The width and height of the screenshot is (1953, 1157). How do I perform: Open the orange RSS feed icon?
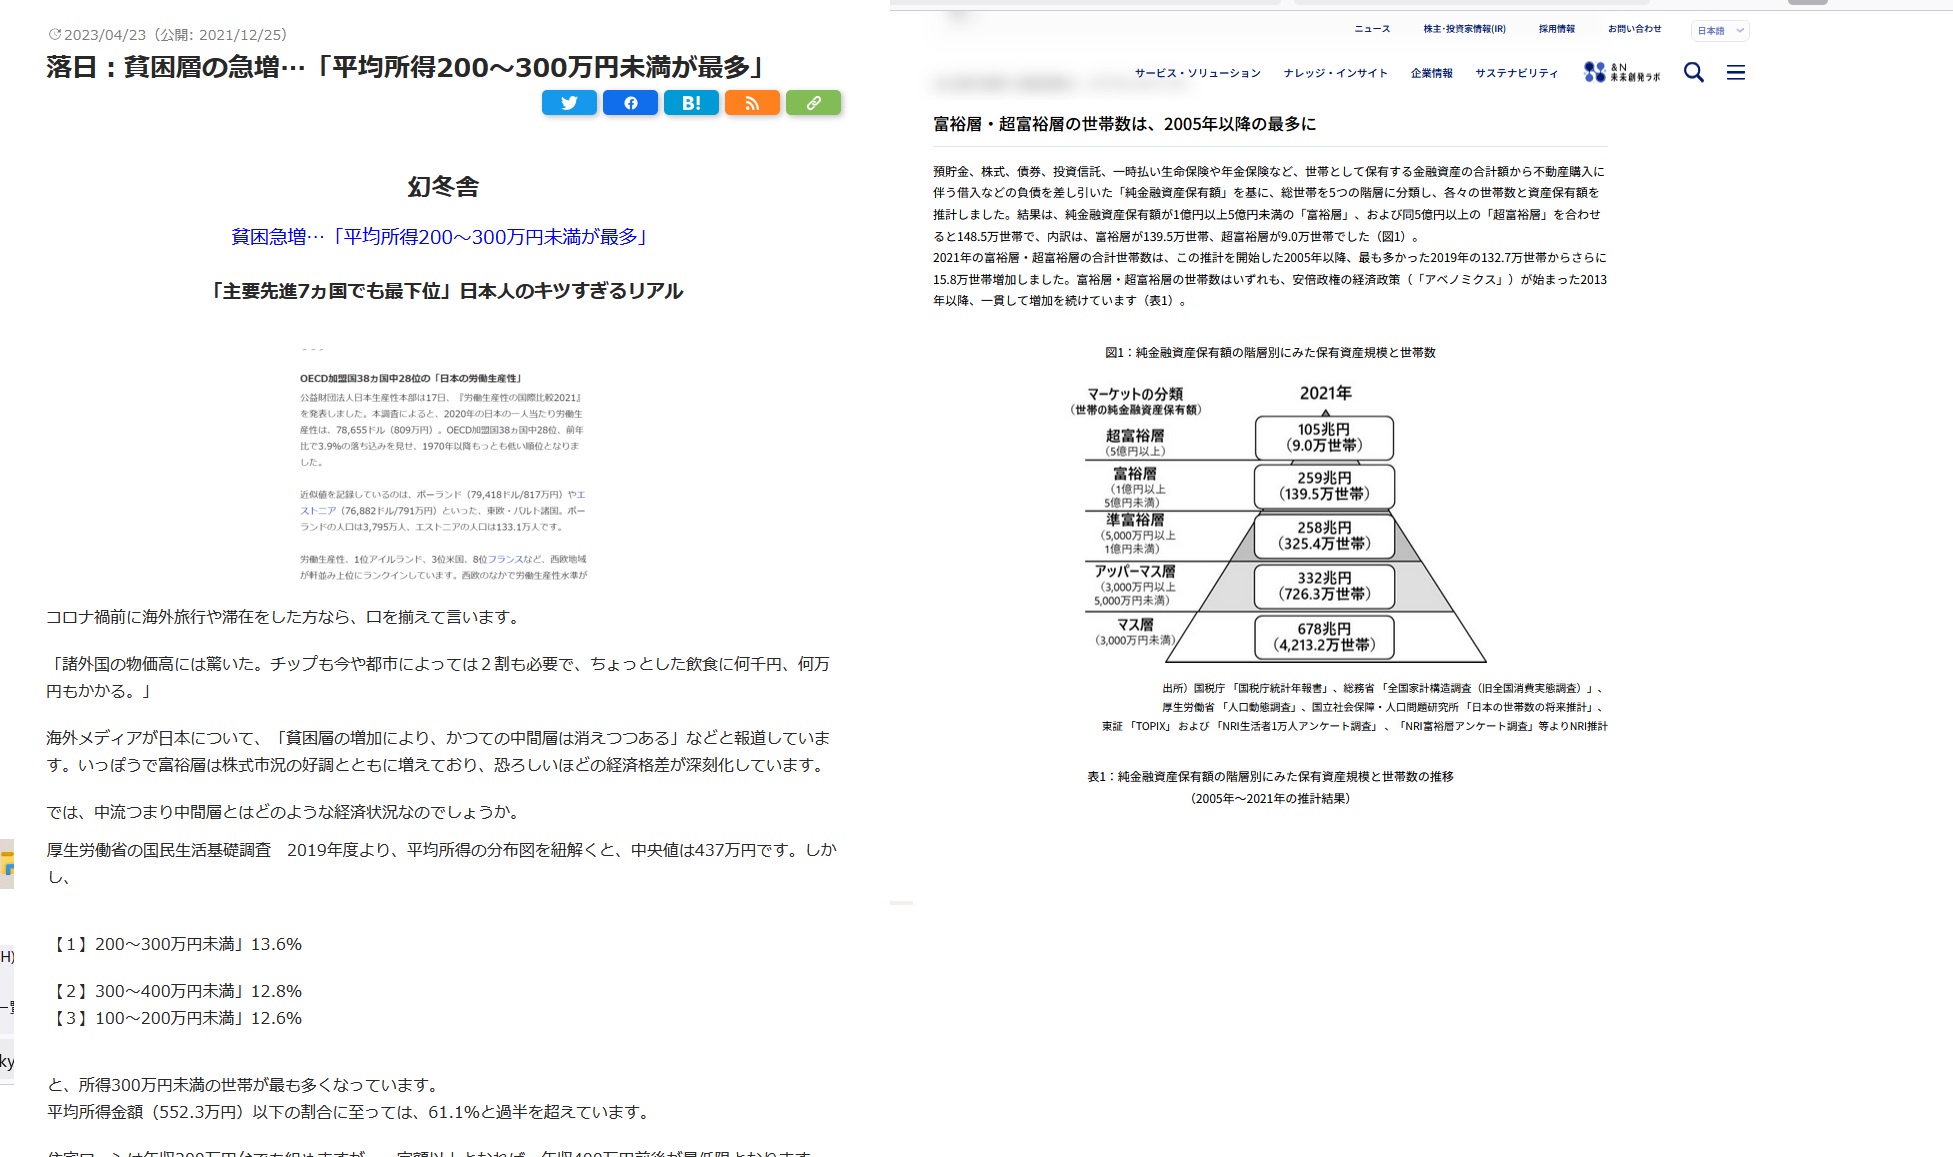pyautogui.click(x=752, y=102)
